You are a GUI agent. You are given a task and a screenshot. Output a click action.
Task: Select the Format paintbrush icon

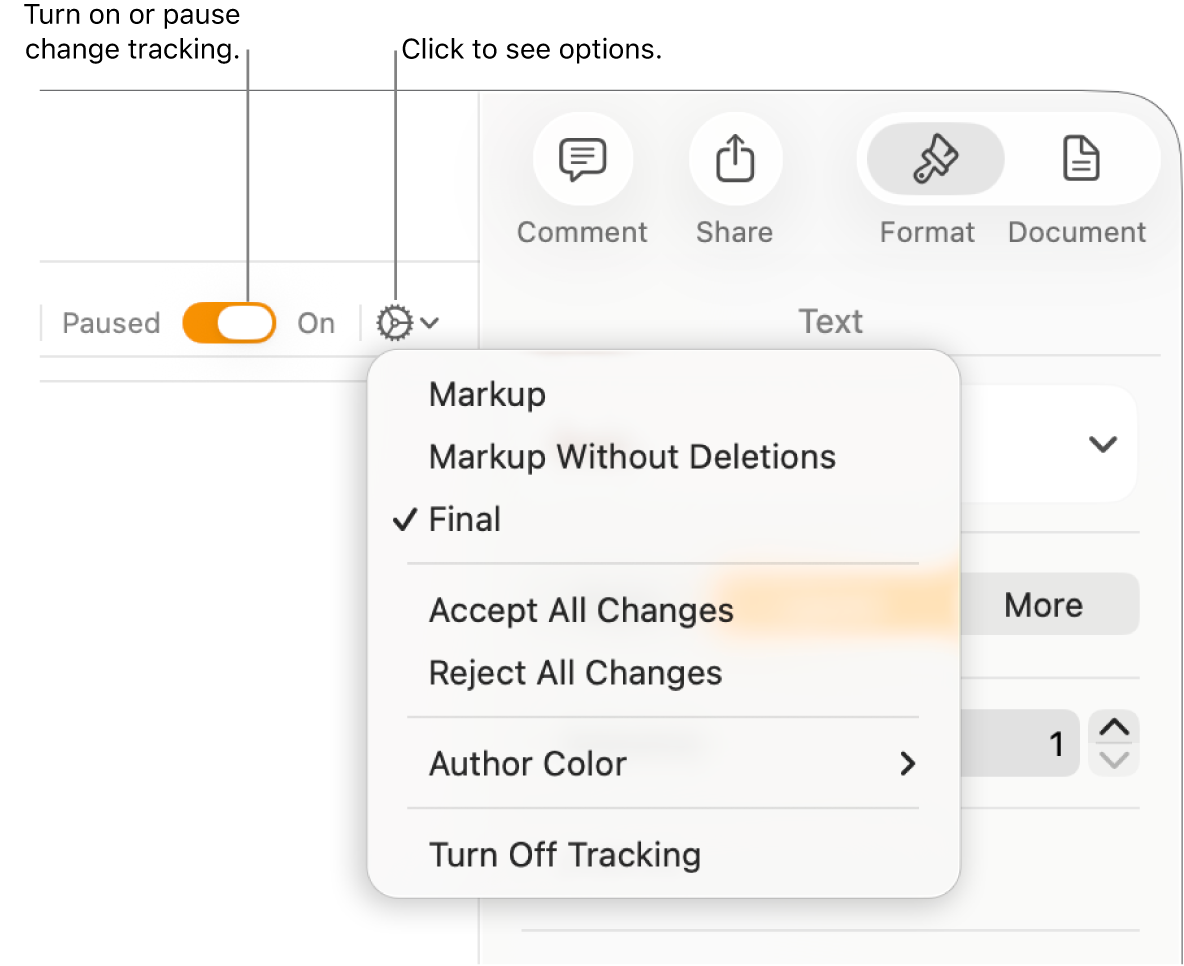931,159
